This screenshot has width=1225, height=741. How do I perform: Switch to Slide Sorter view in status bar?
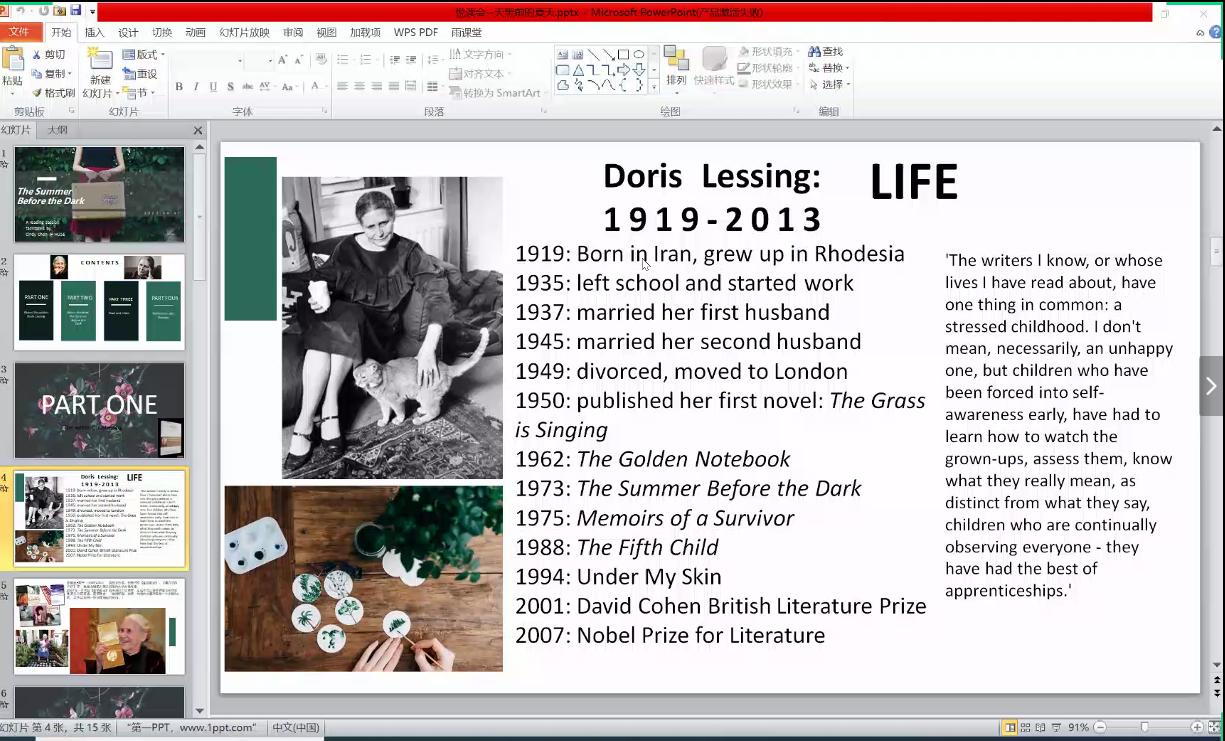[x=1026, y=727]
